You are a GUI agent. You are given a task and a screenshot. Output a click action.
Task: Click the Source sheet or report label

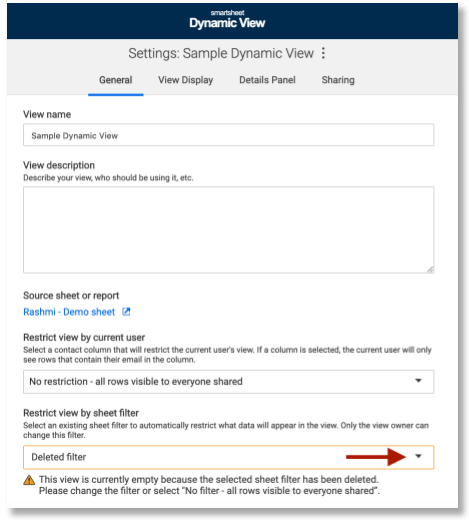point(71,296)
